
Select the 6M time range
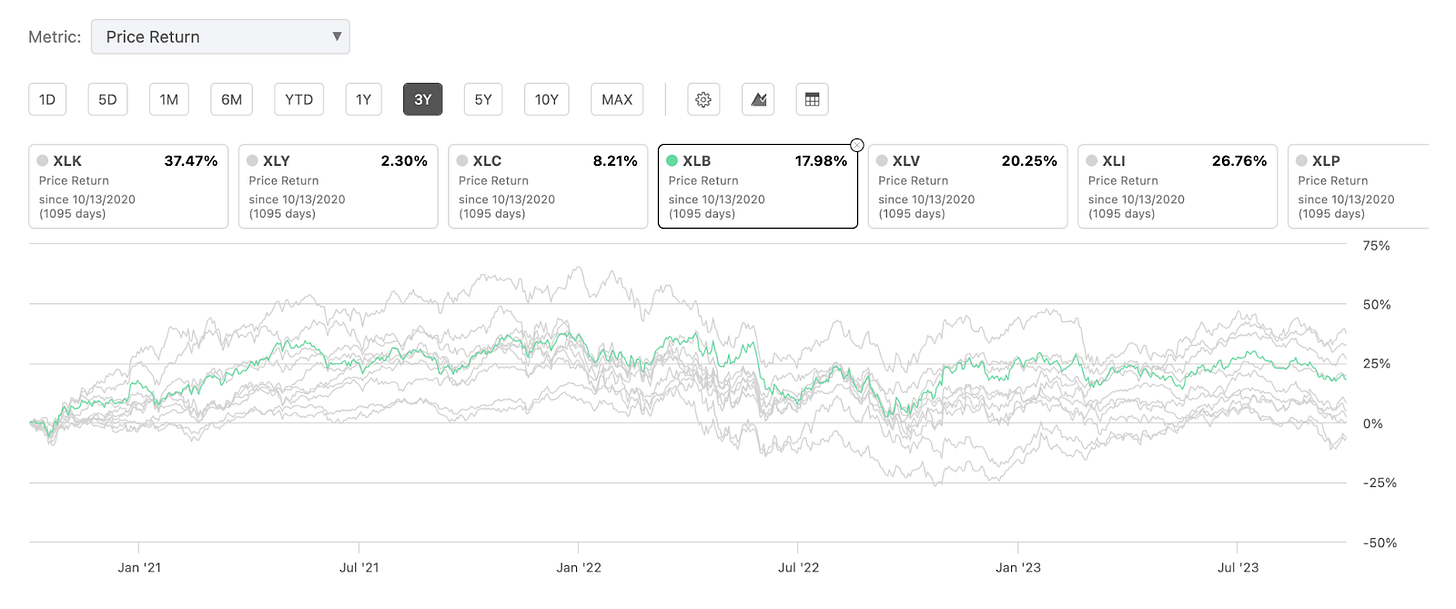[x=231, y=99]
